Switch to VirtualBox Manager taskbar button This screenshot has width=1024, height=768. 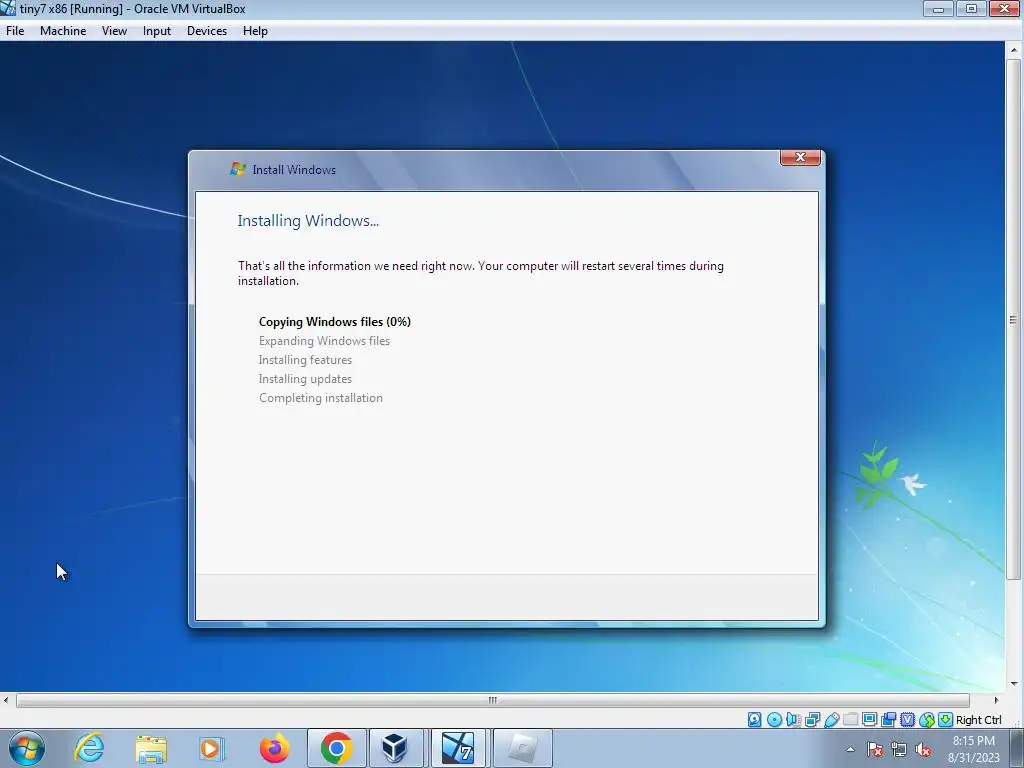pos(396,748)
